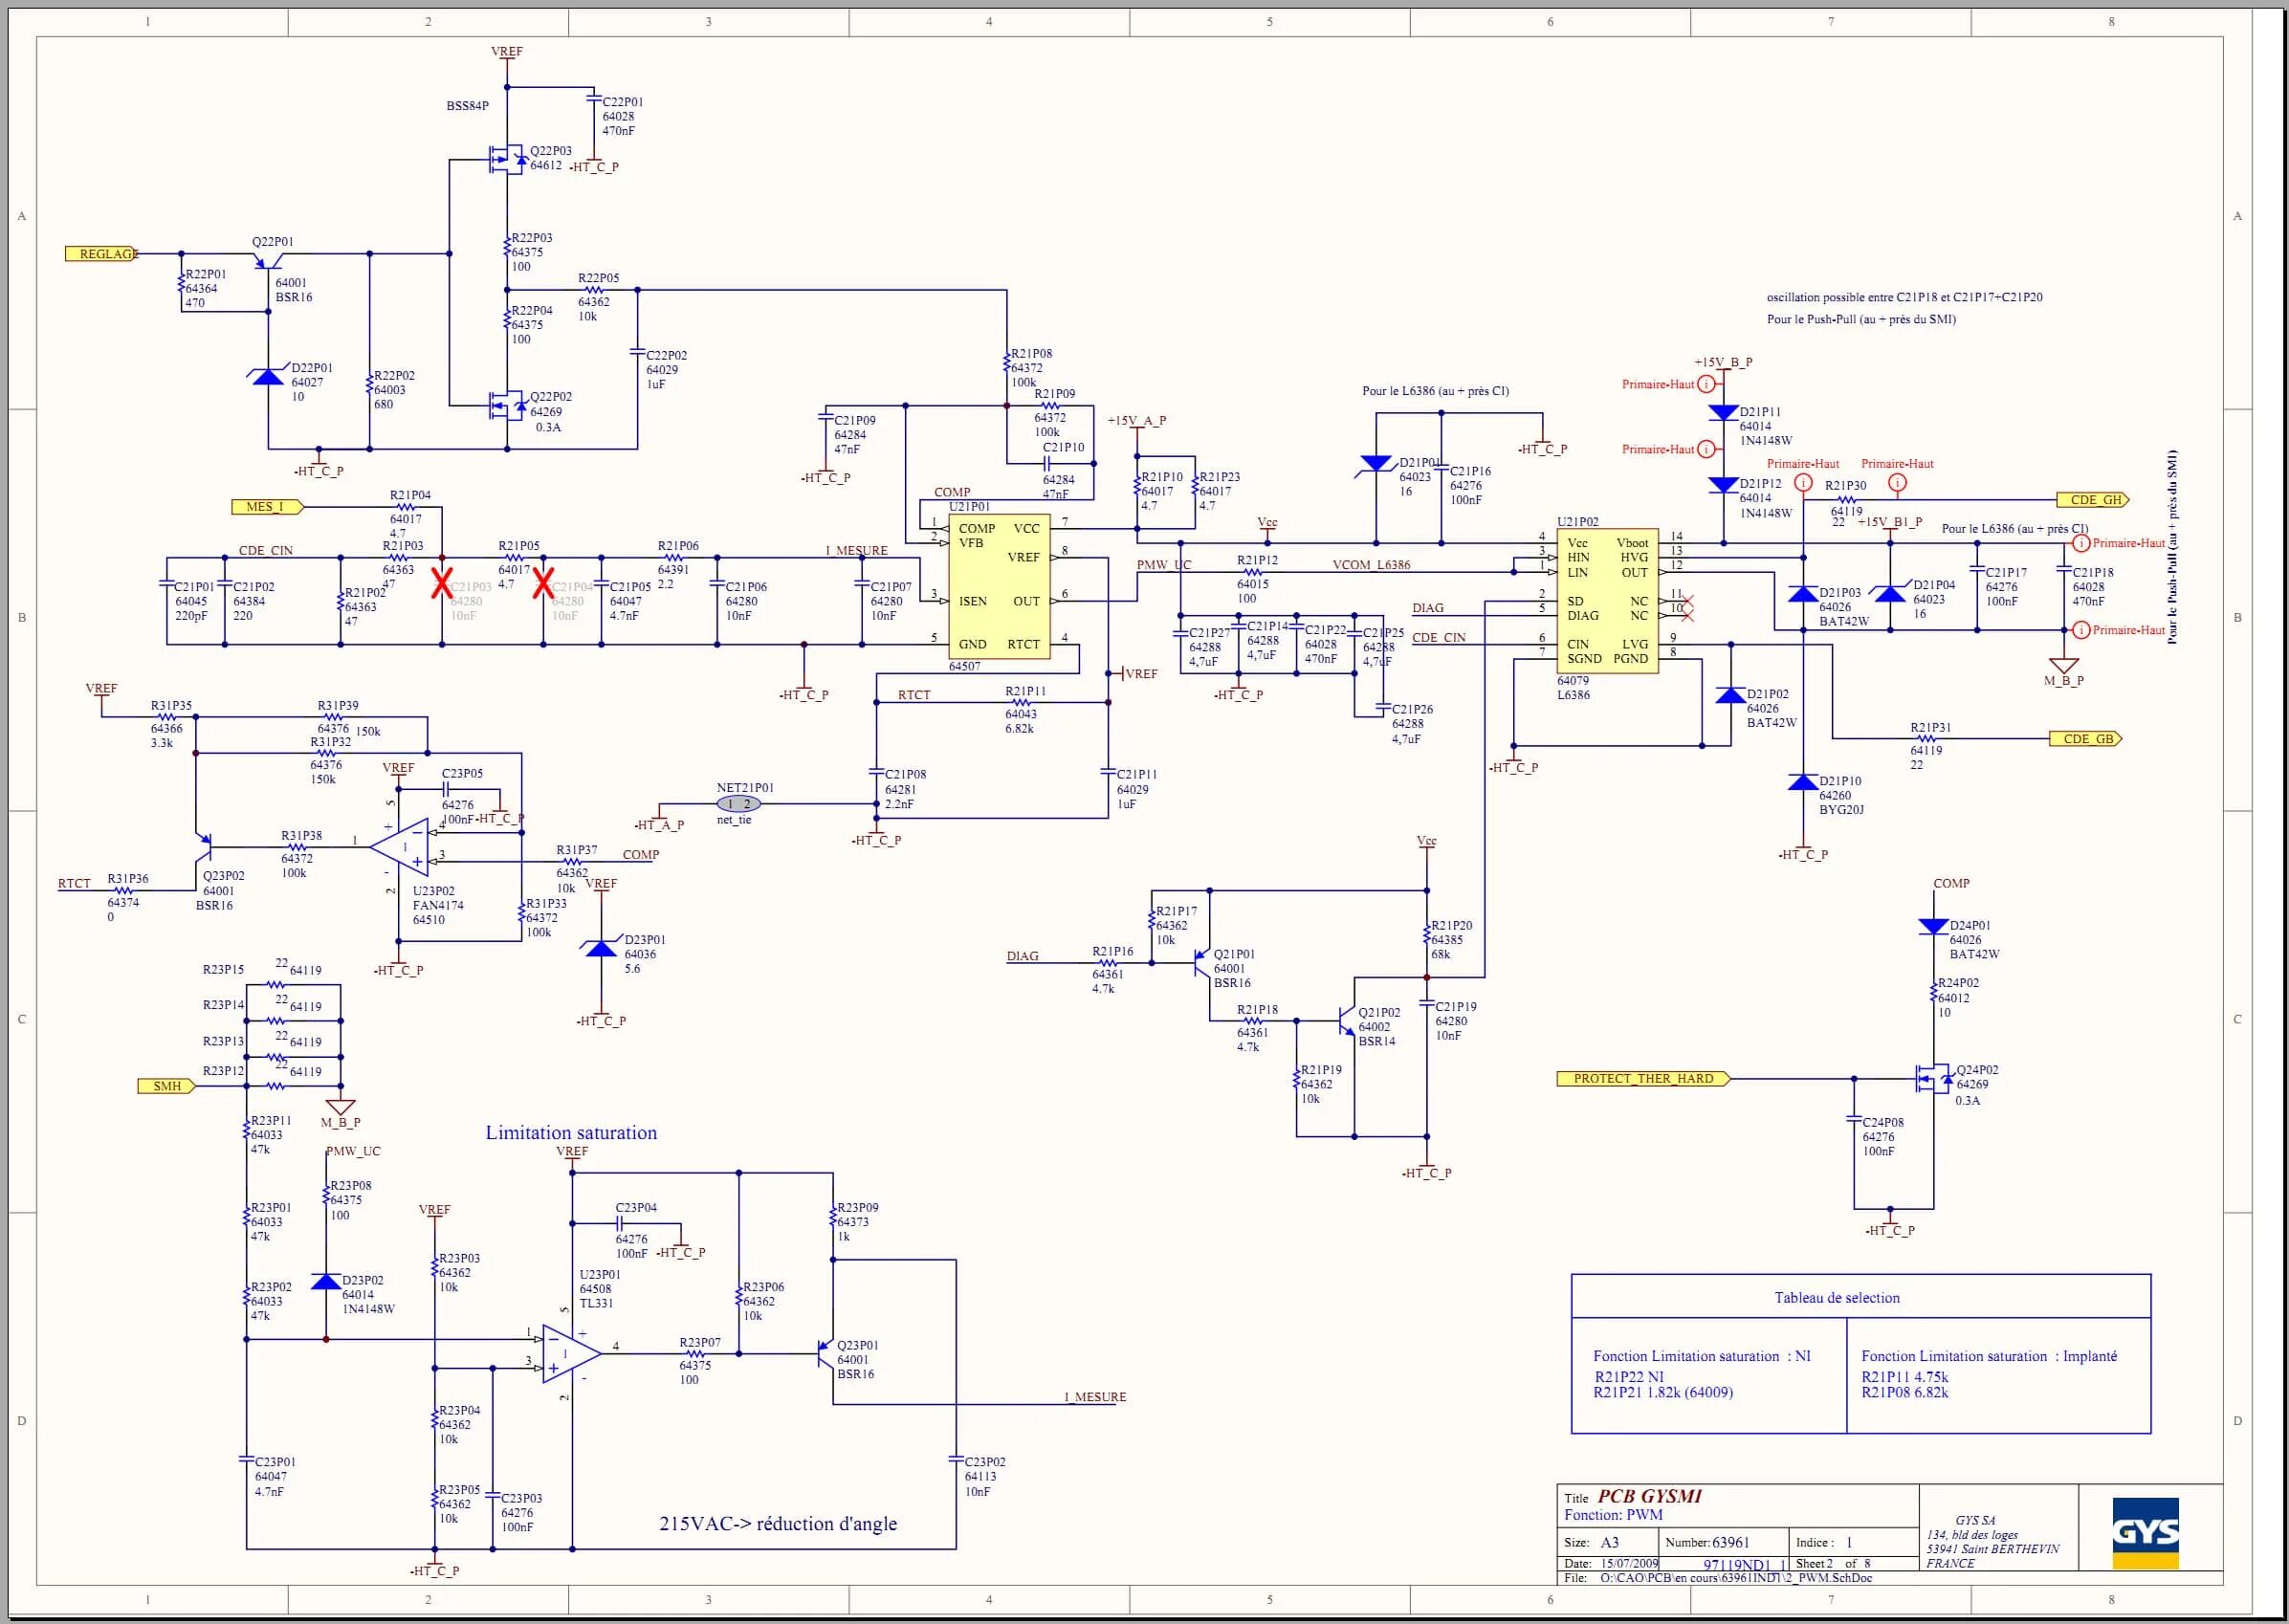Screen dimensions: 2289x1624
Task: Select the Q22P02 MOSFET symbol
Action: pos(509,405)
